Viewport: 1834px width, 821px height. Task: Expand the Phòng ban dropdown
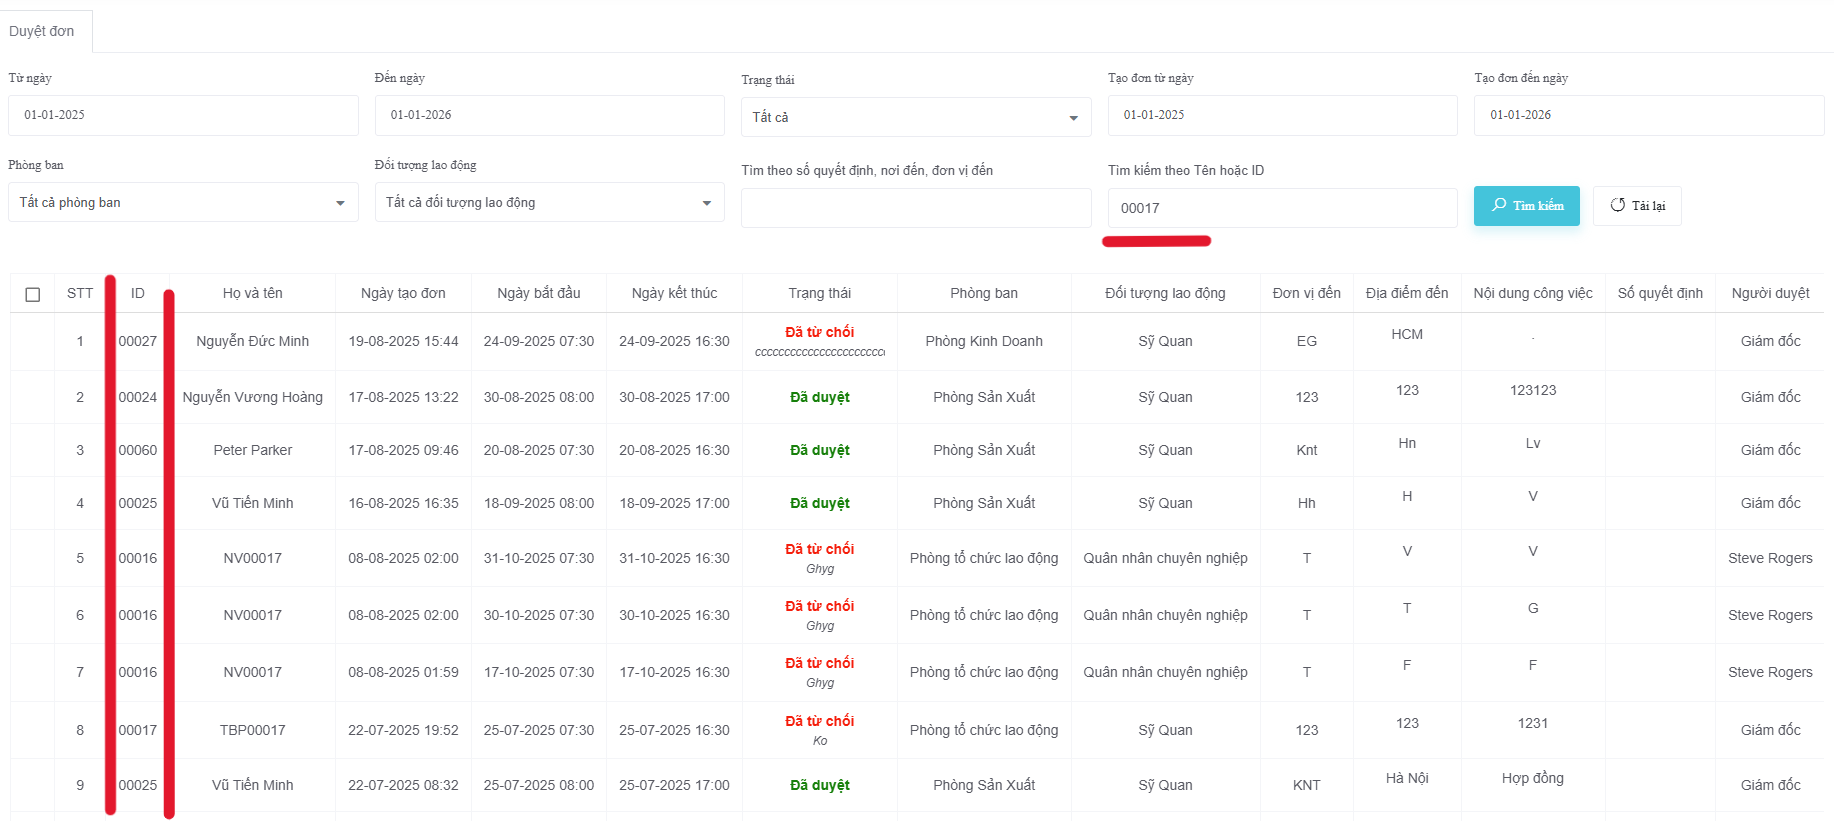183,203
